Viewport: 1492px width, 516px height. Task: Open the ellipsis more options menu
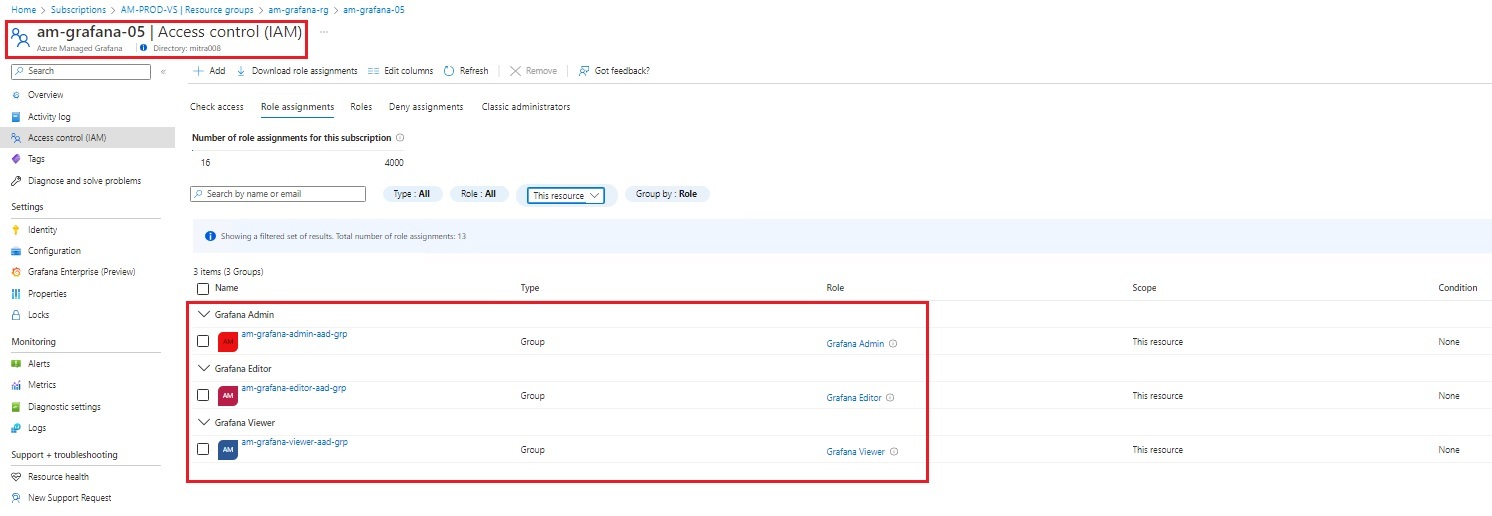click(323, 32)
